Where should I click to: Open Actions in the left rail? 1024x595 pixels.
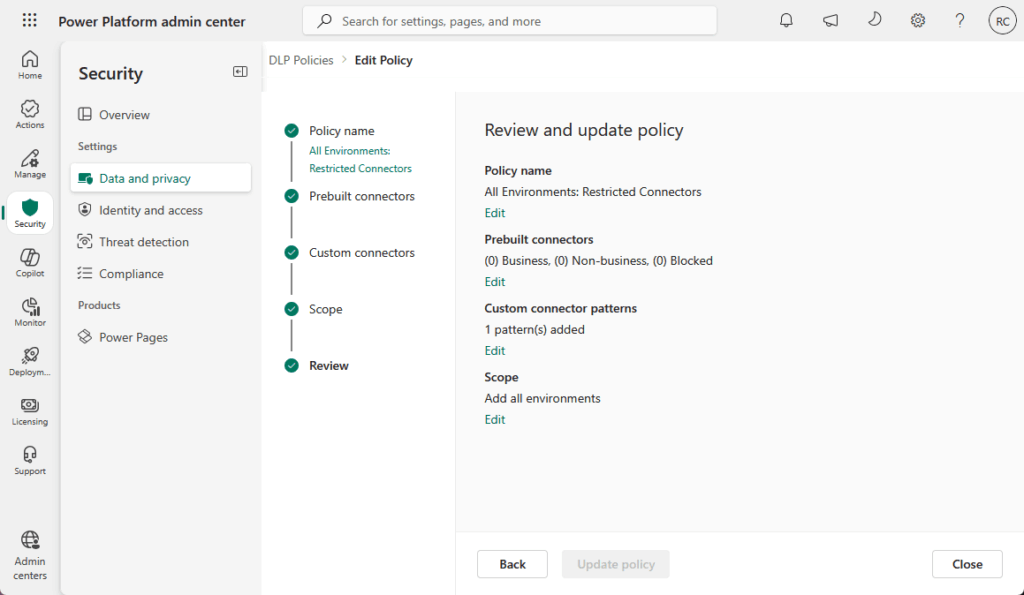point(30,115)
